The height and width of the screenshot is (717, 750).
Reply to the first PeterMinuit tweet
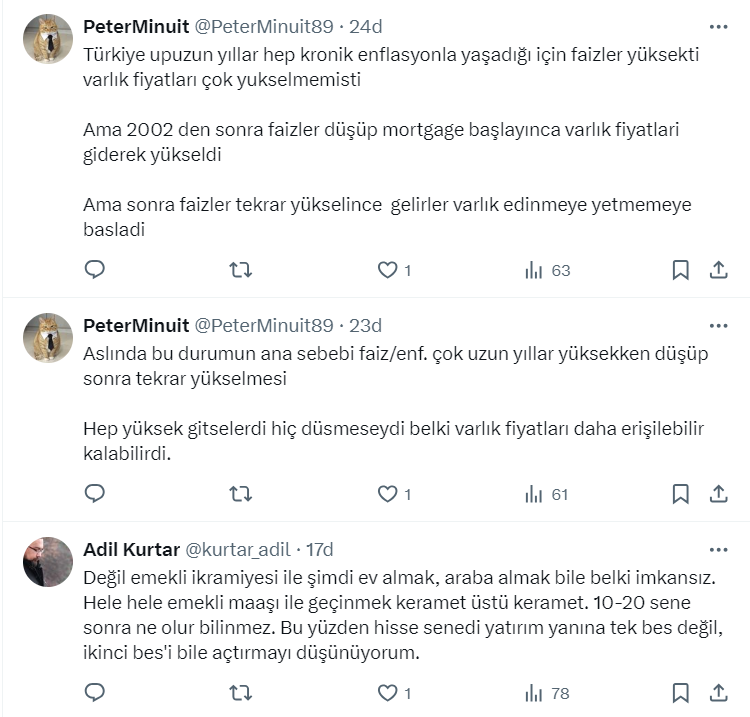(95, 270)
